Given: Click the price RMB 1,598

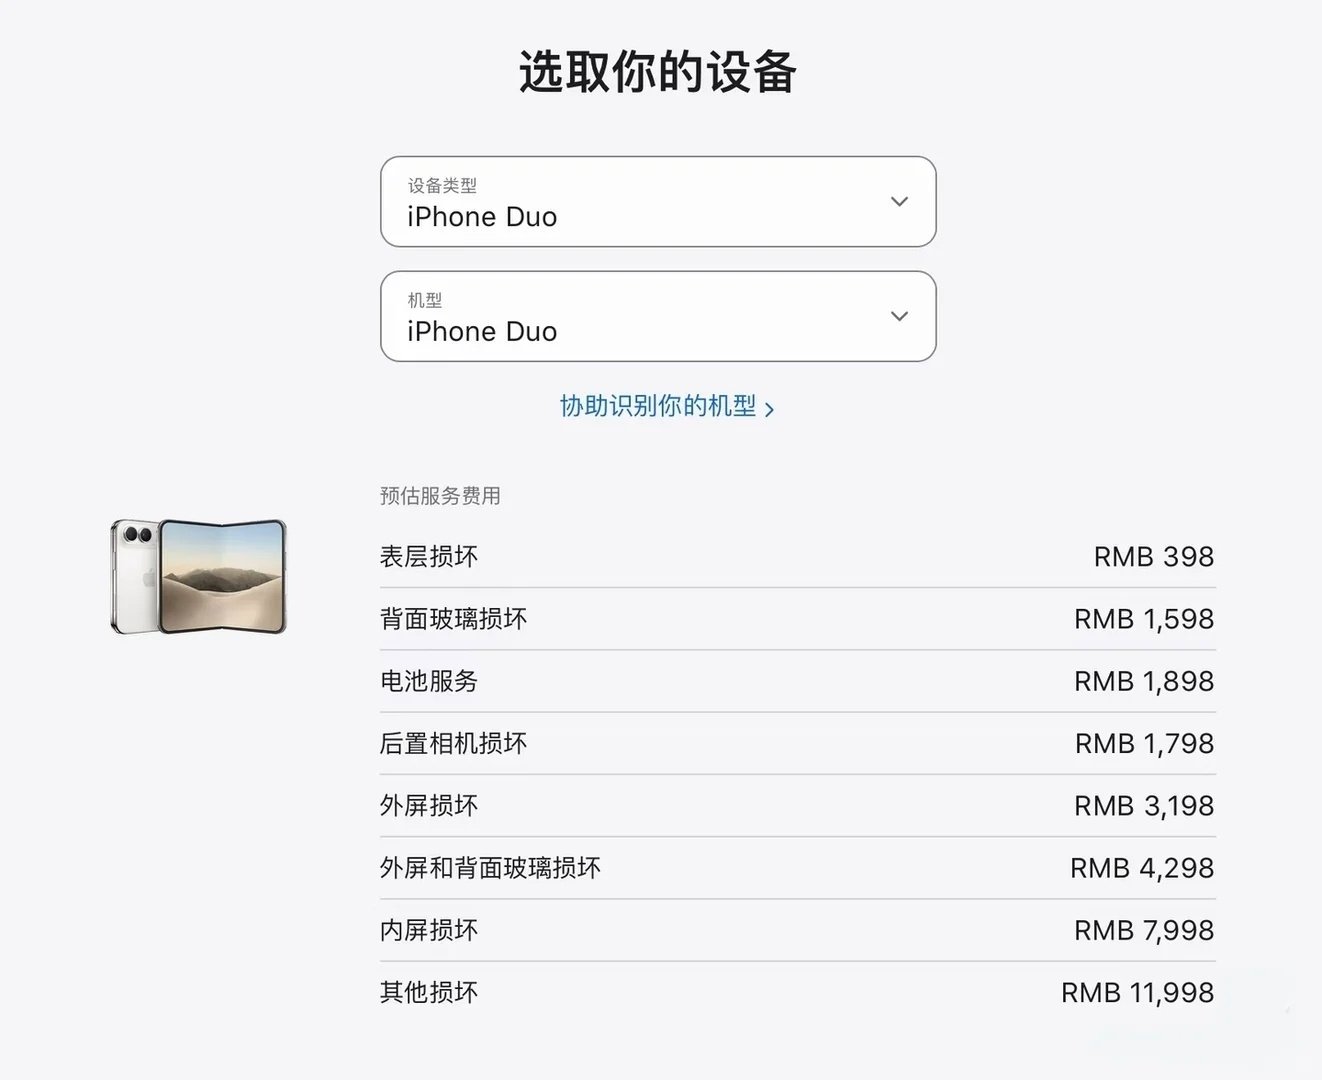Looking at the screenshot, I should point(1144,619).
